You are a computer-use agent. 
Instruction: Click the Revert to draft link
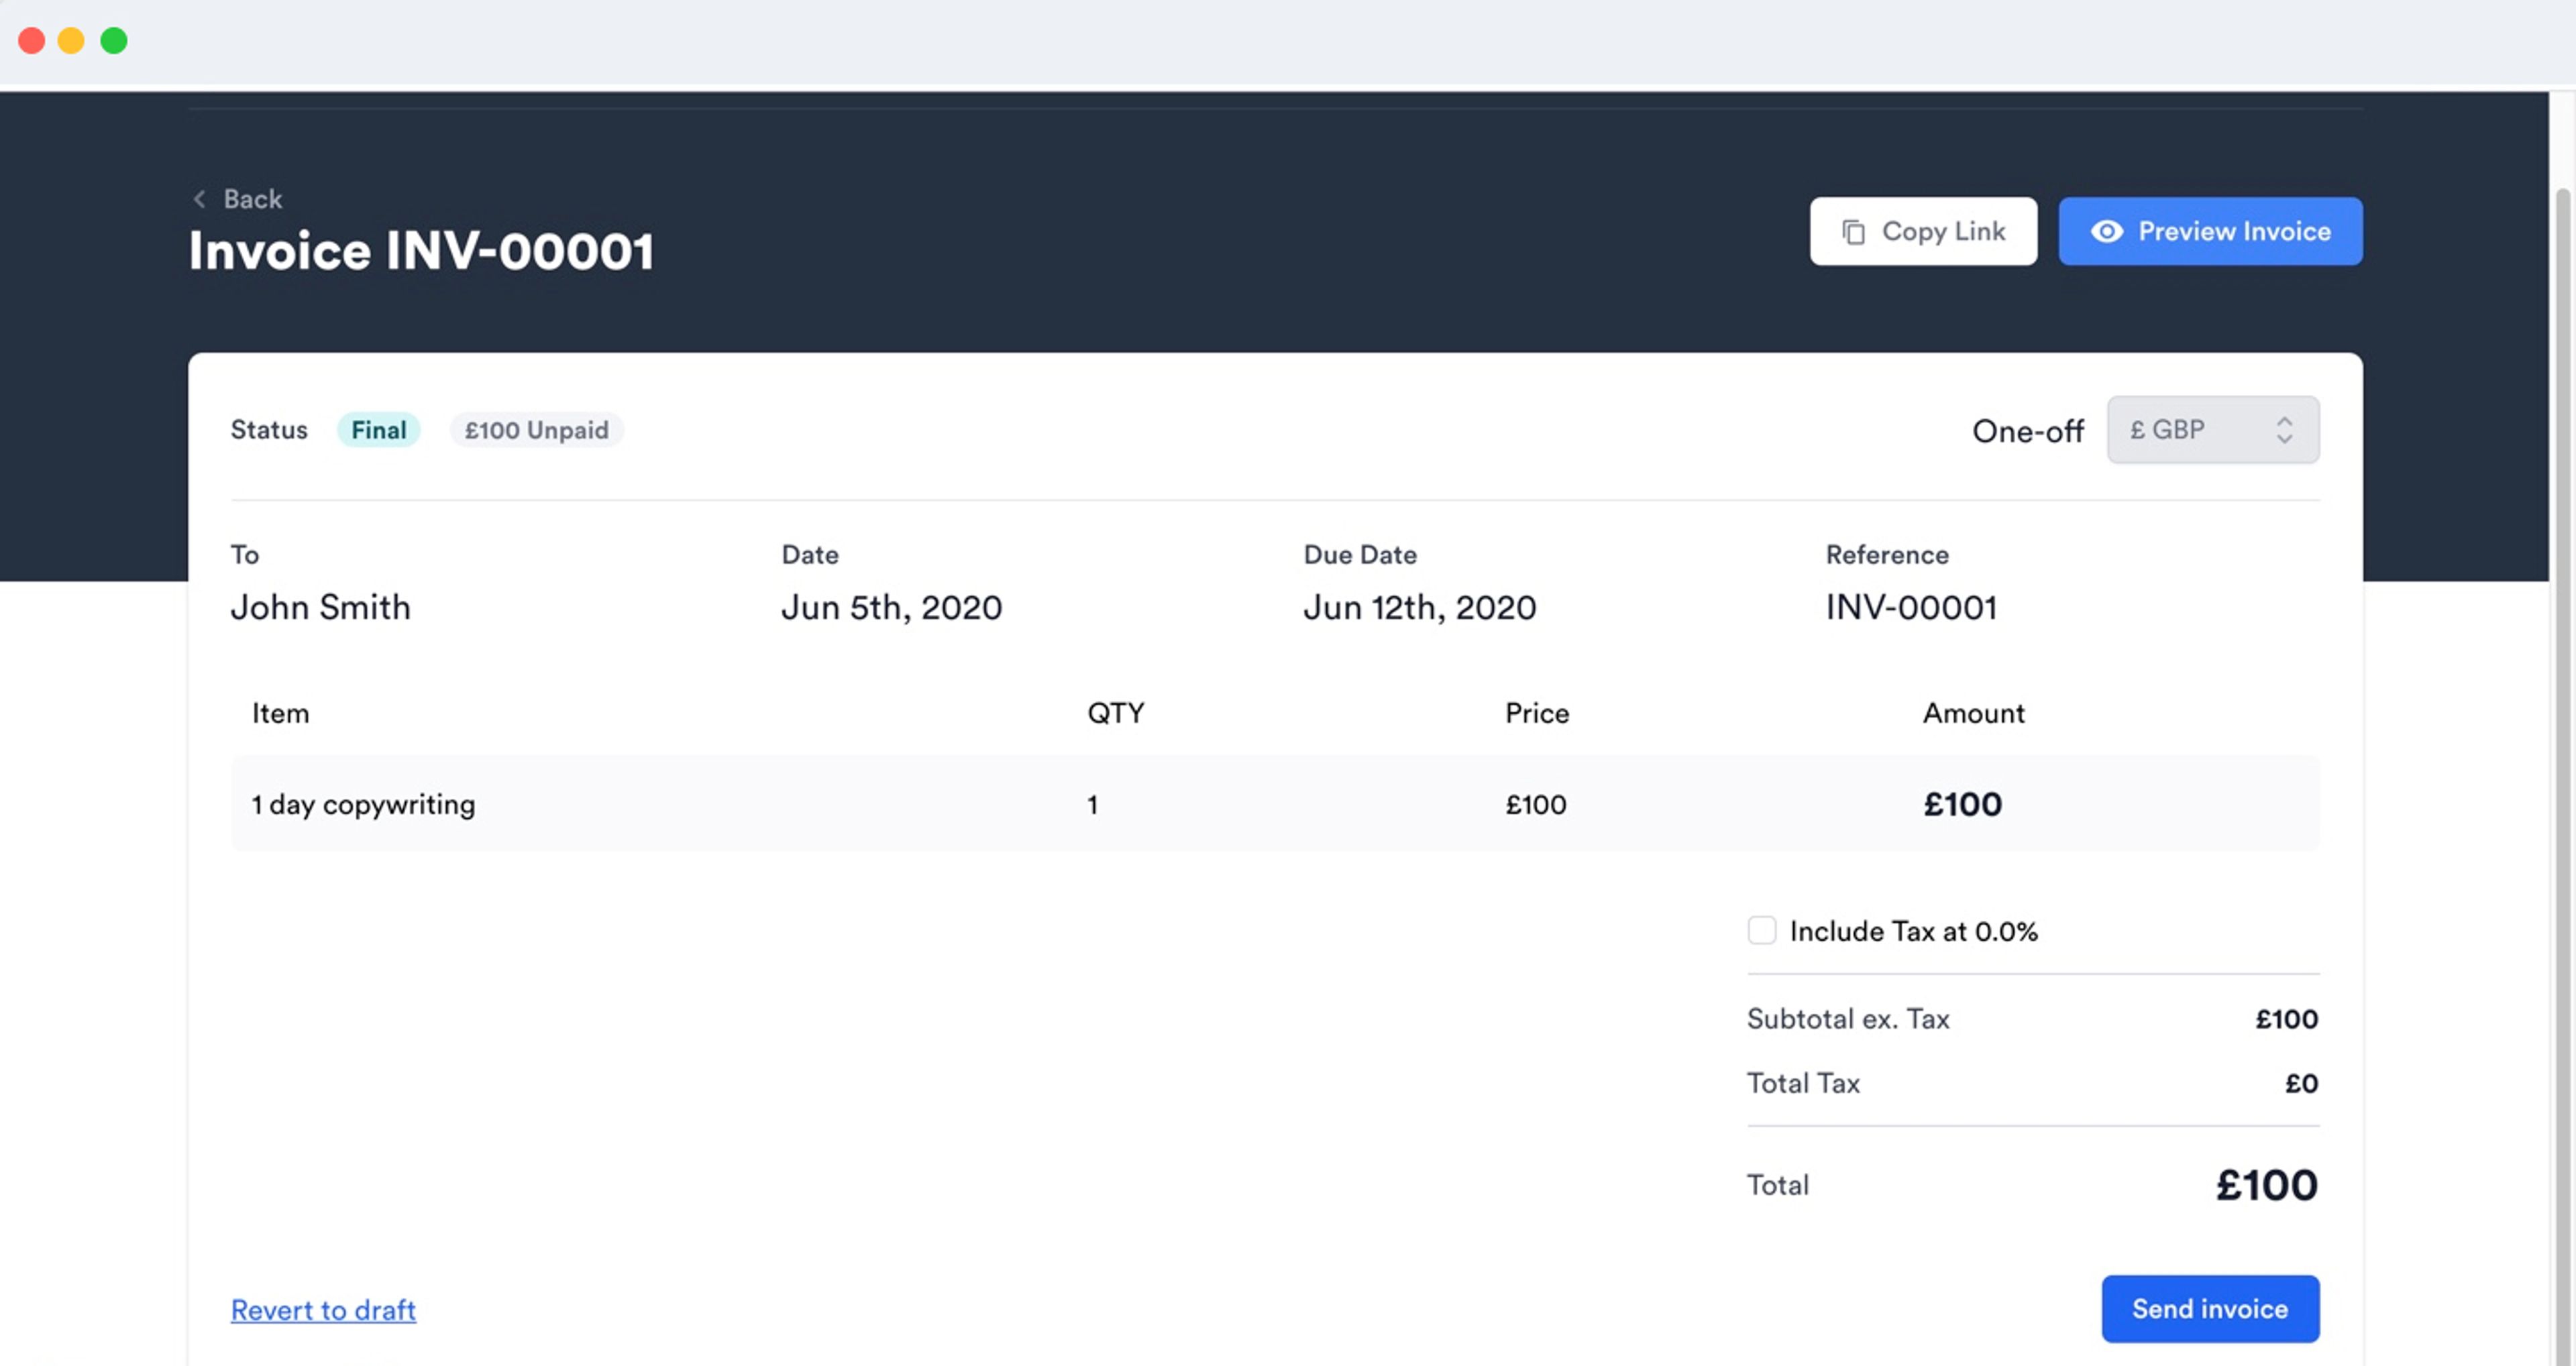click(323, 1310)
